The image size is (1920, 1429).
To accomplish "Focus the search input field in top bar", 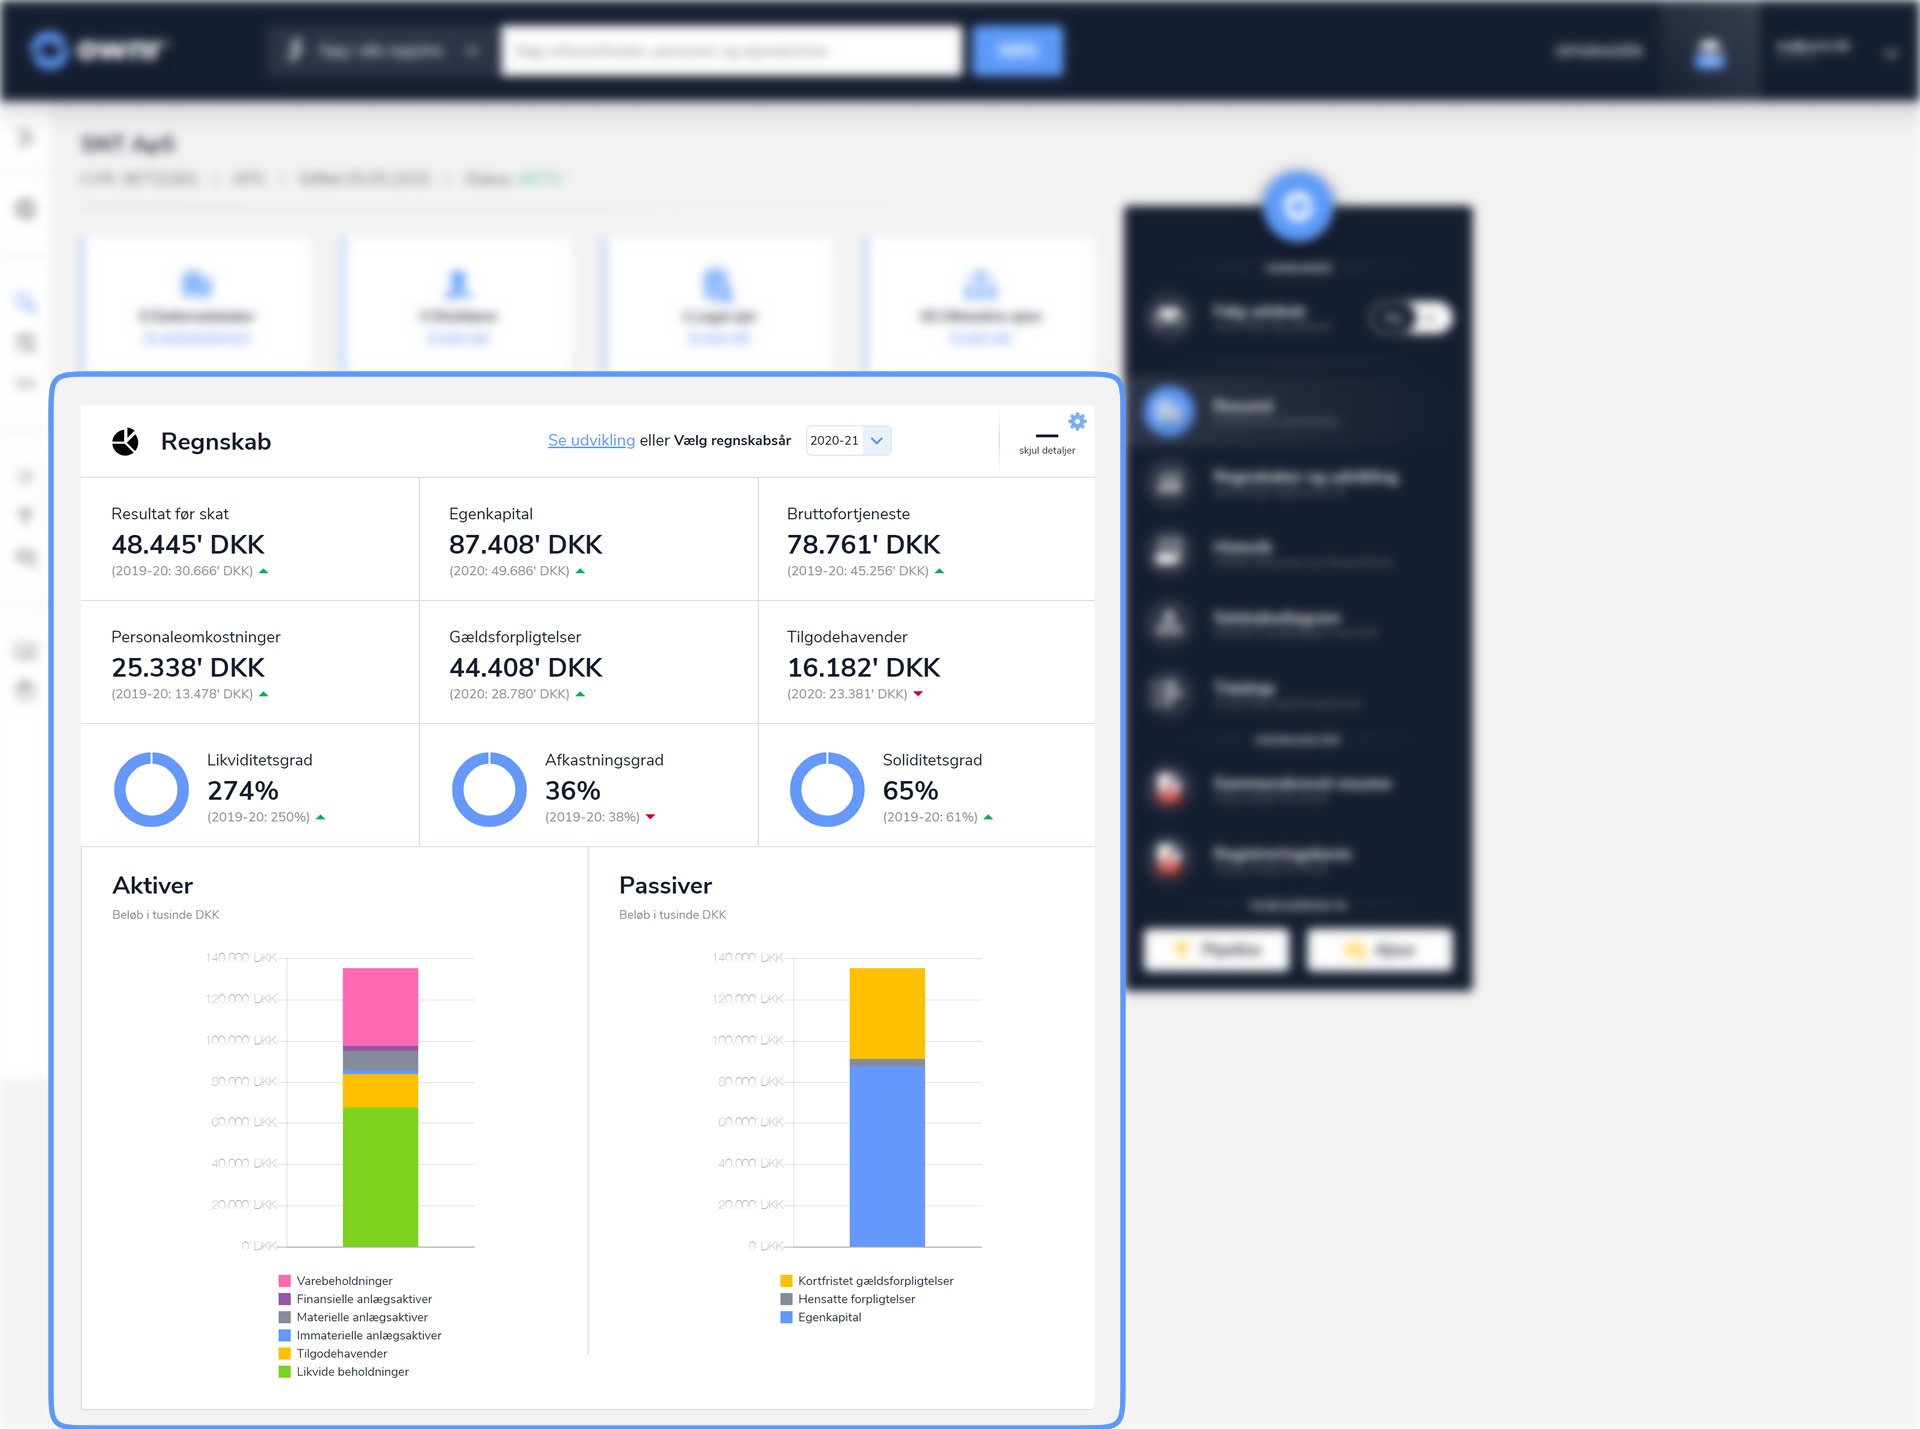I will (x=731, y=50).
